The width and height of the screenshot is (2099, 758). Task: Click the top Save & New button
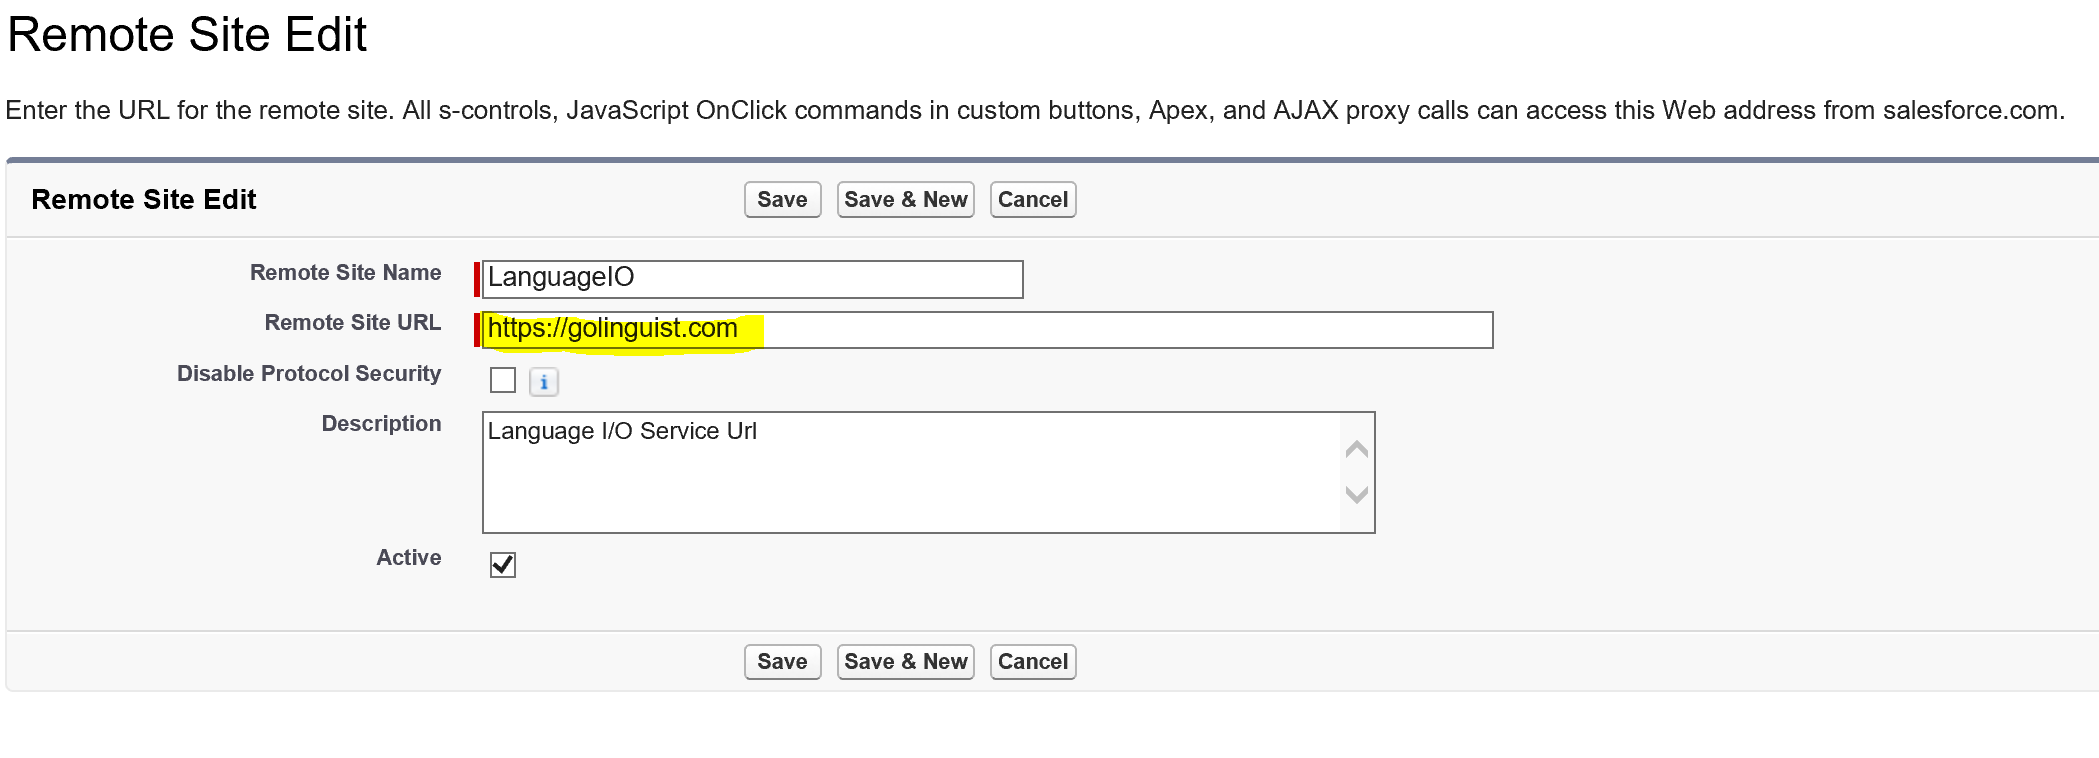[x=905, y=200]
